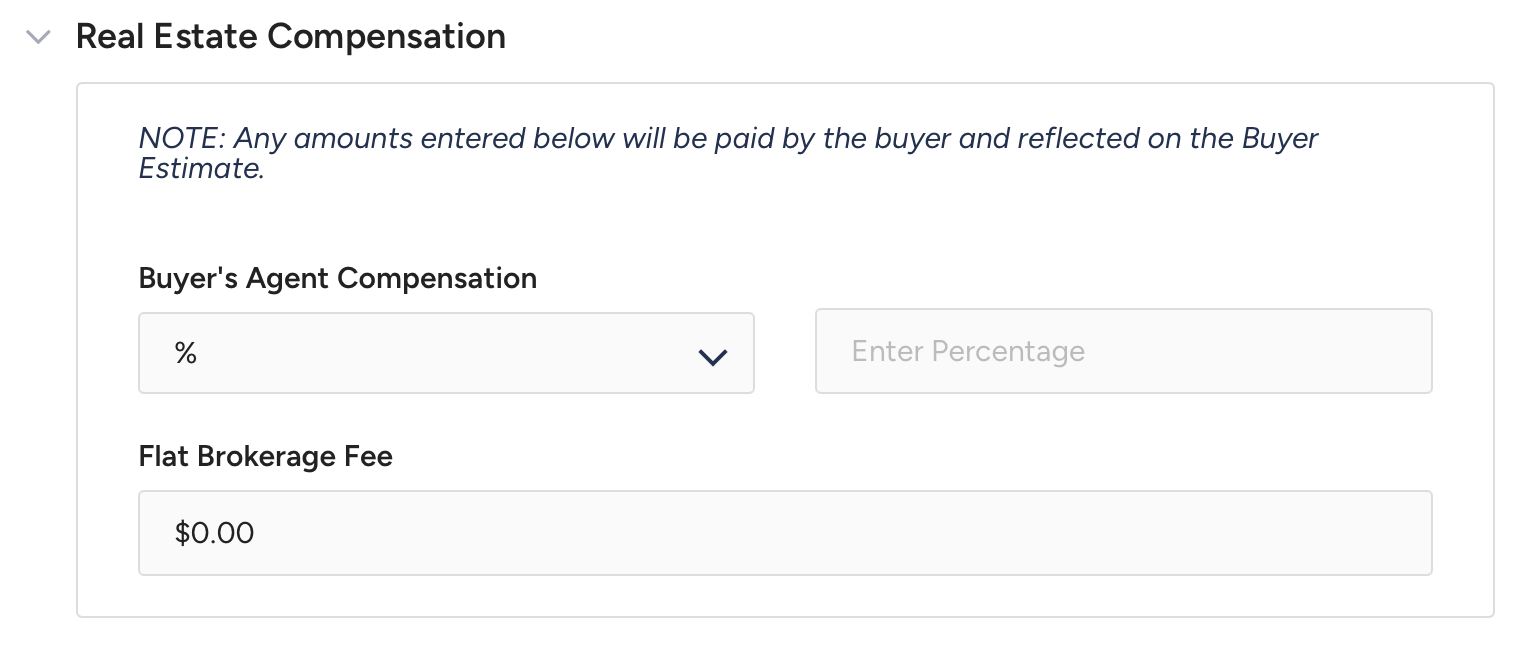Toggle the chevron left of section title
The height and width of the screenshot is (648, 1538).
39,37
